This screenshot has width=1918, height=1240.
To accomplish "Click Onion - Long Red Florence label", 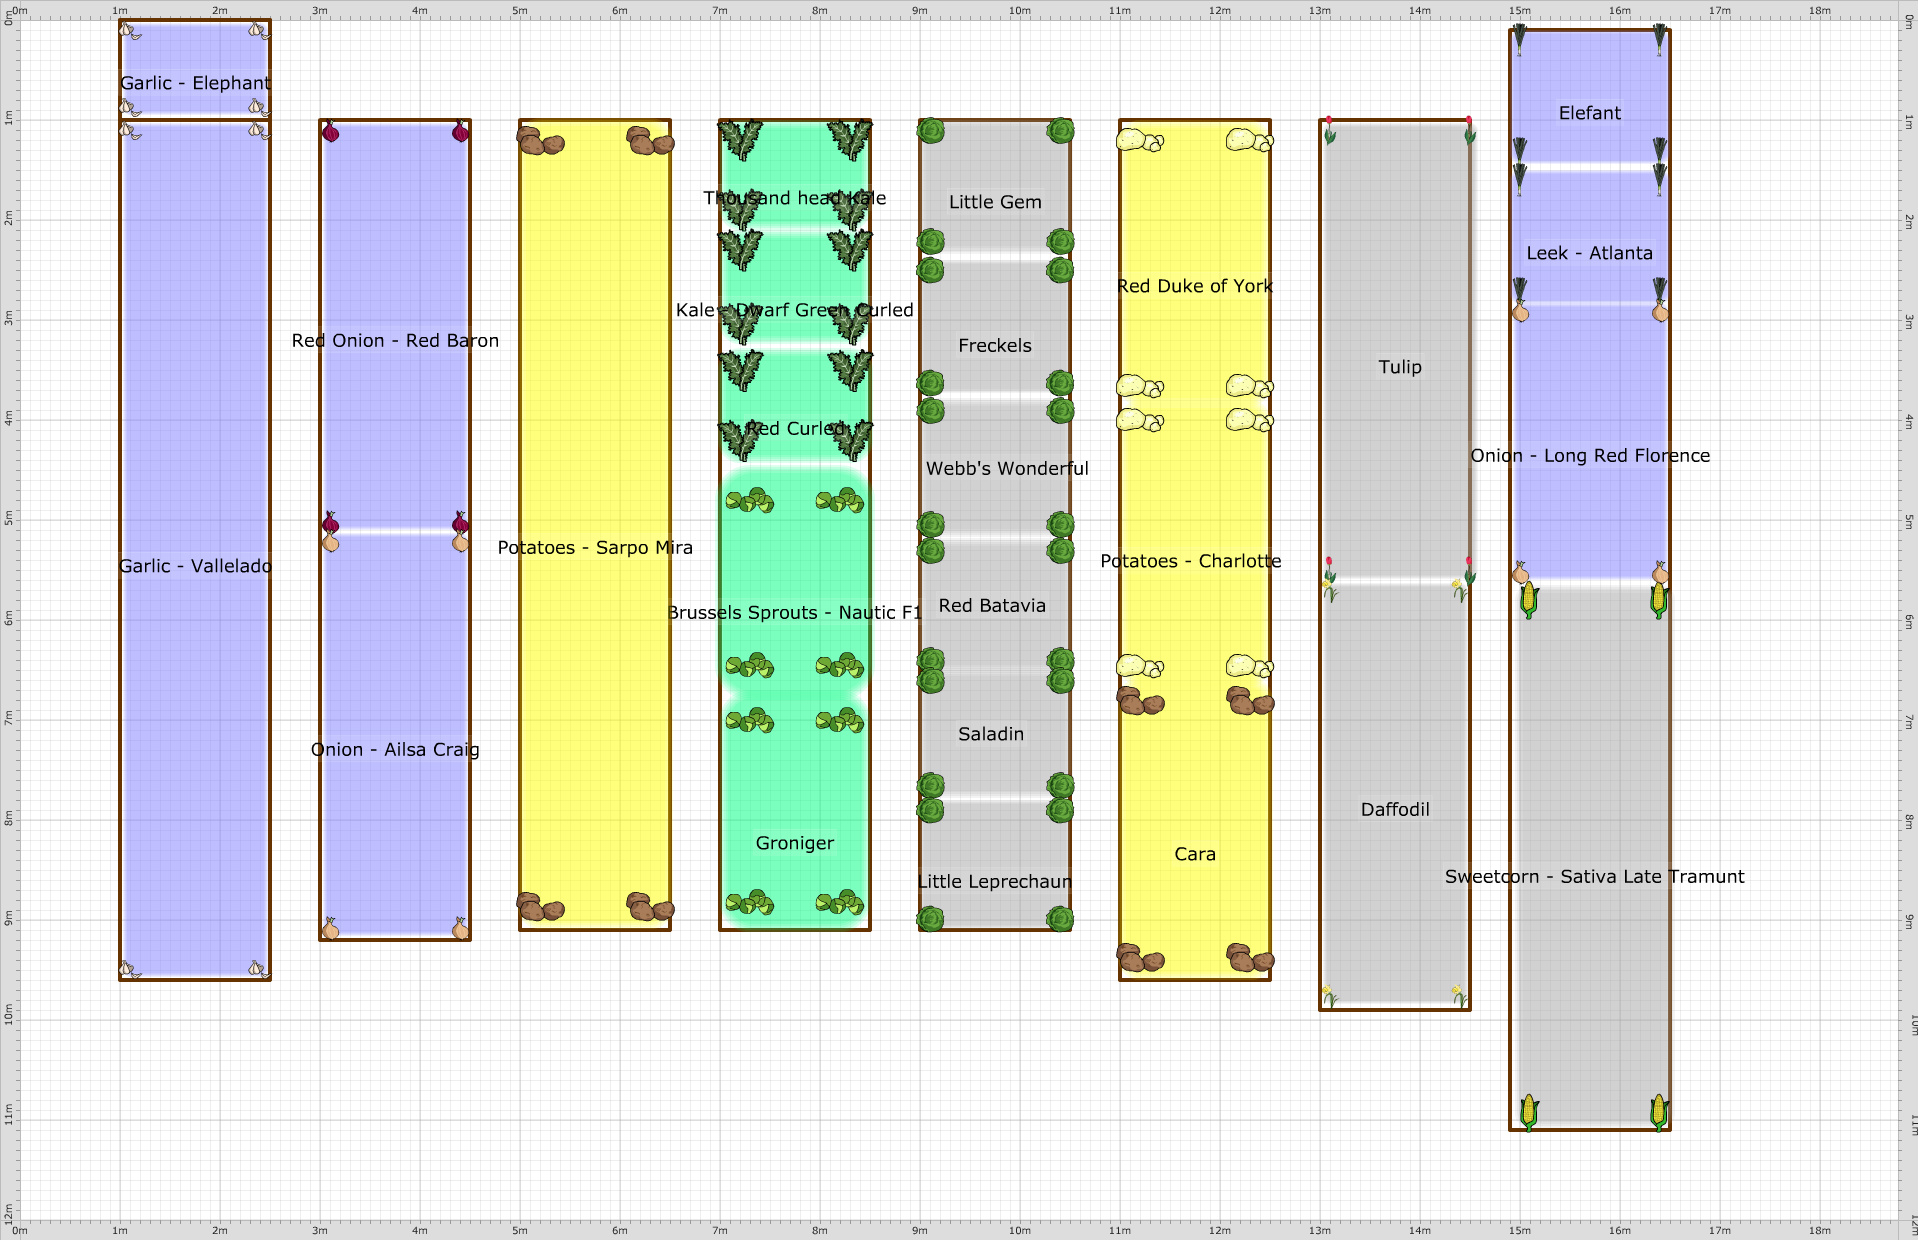I will (1590, 456).
